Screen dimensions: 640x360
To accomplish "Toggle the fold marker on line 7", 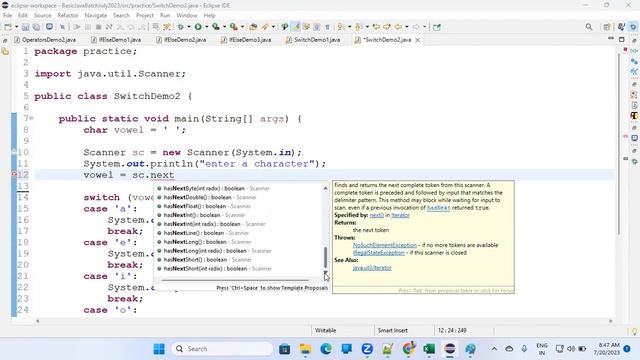I will click(x=31, y=118).
